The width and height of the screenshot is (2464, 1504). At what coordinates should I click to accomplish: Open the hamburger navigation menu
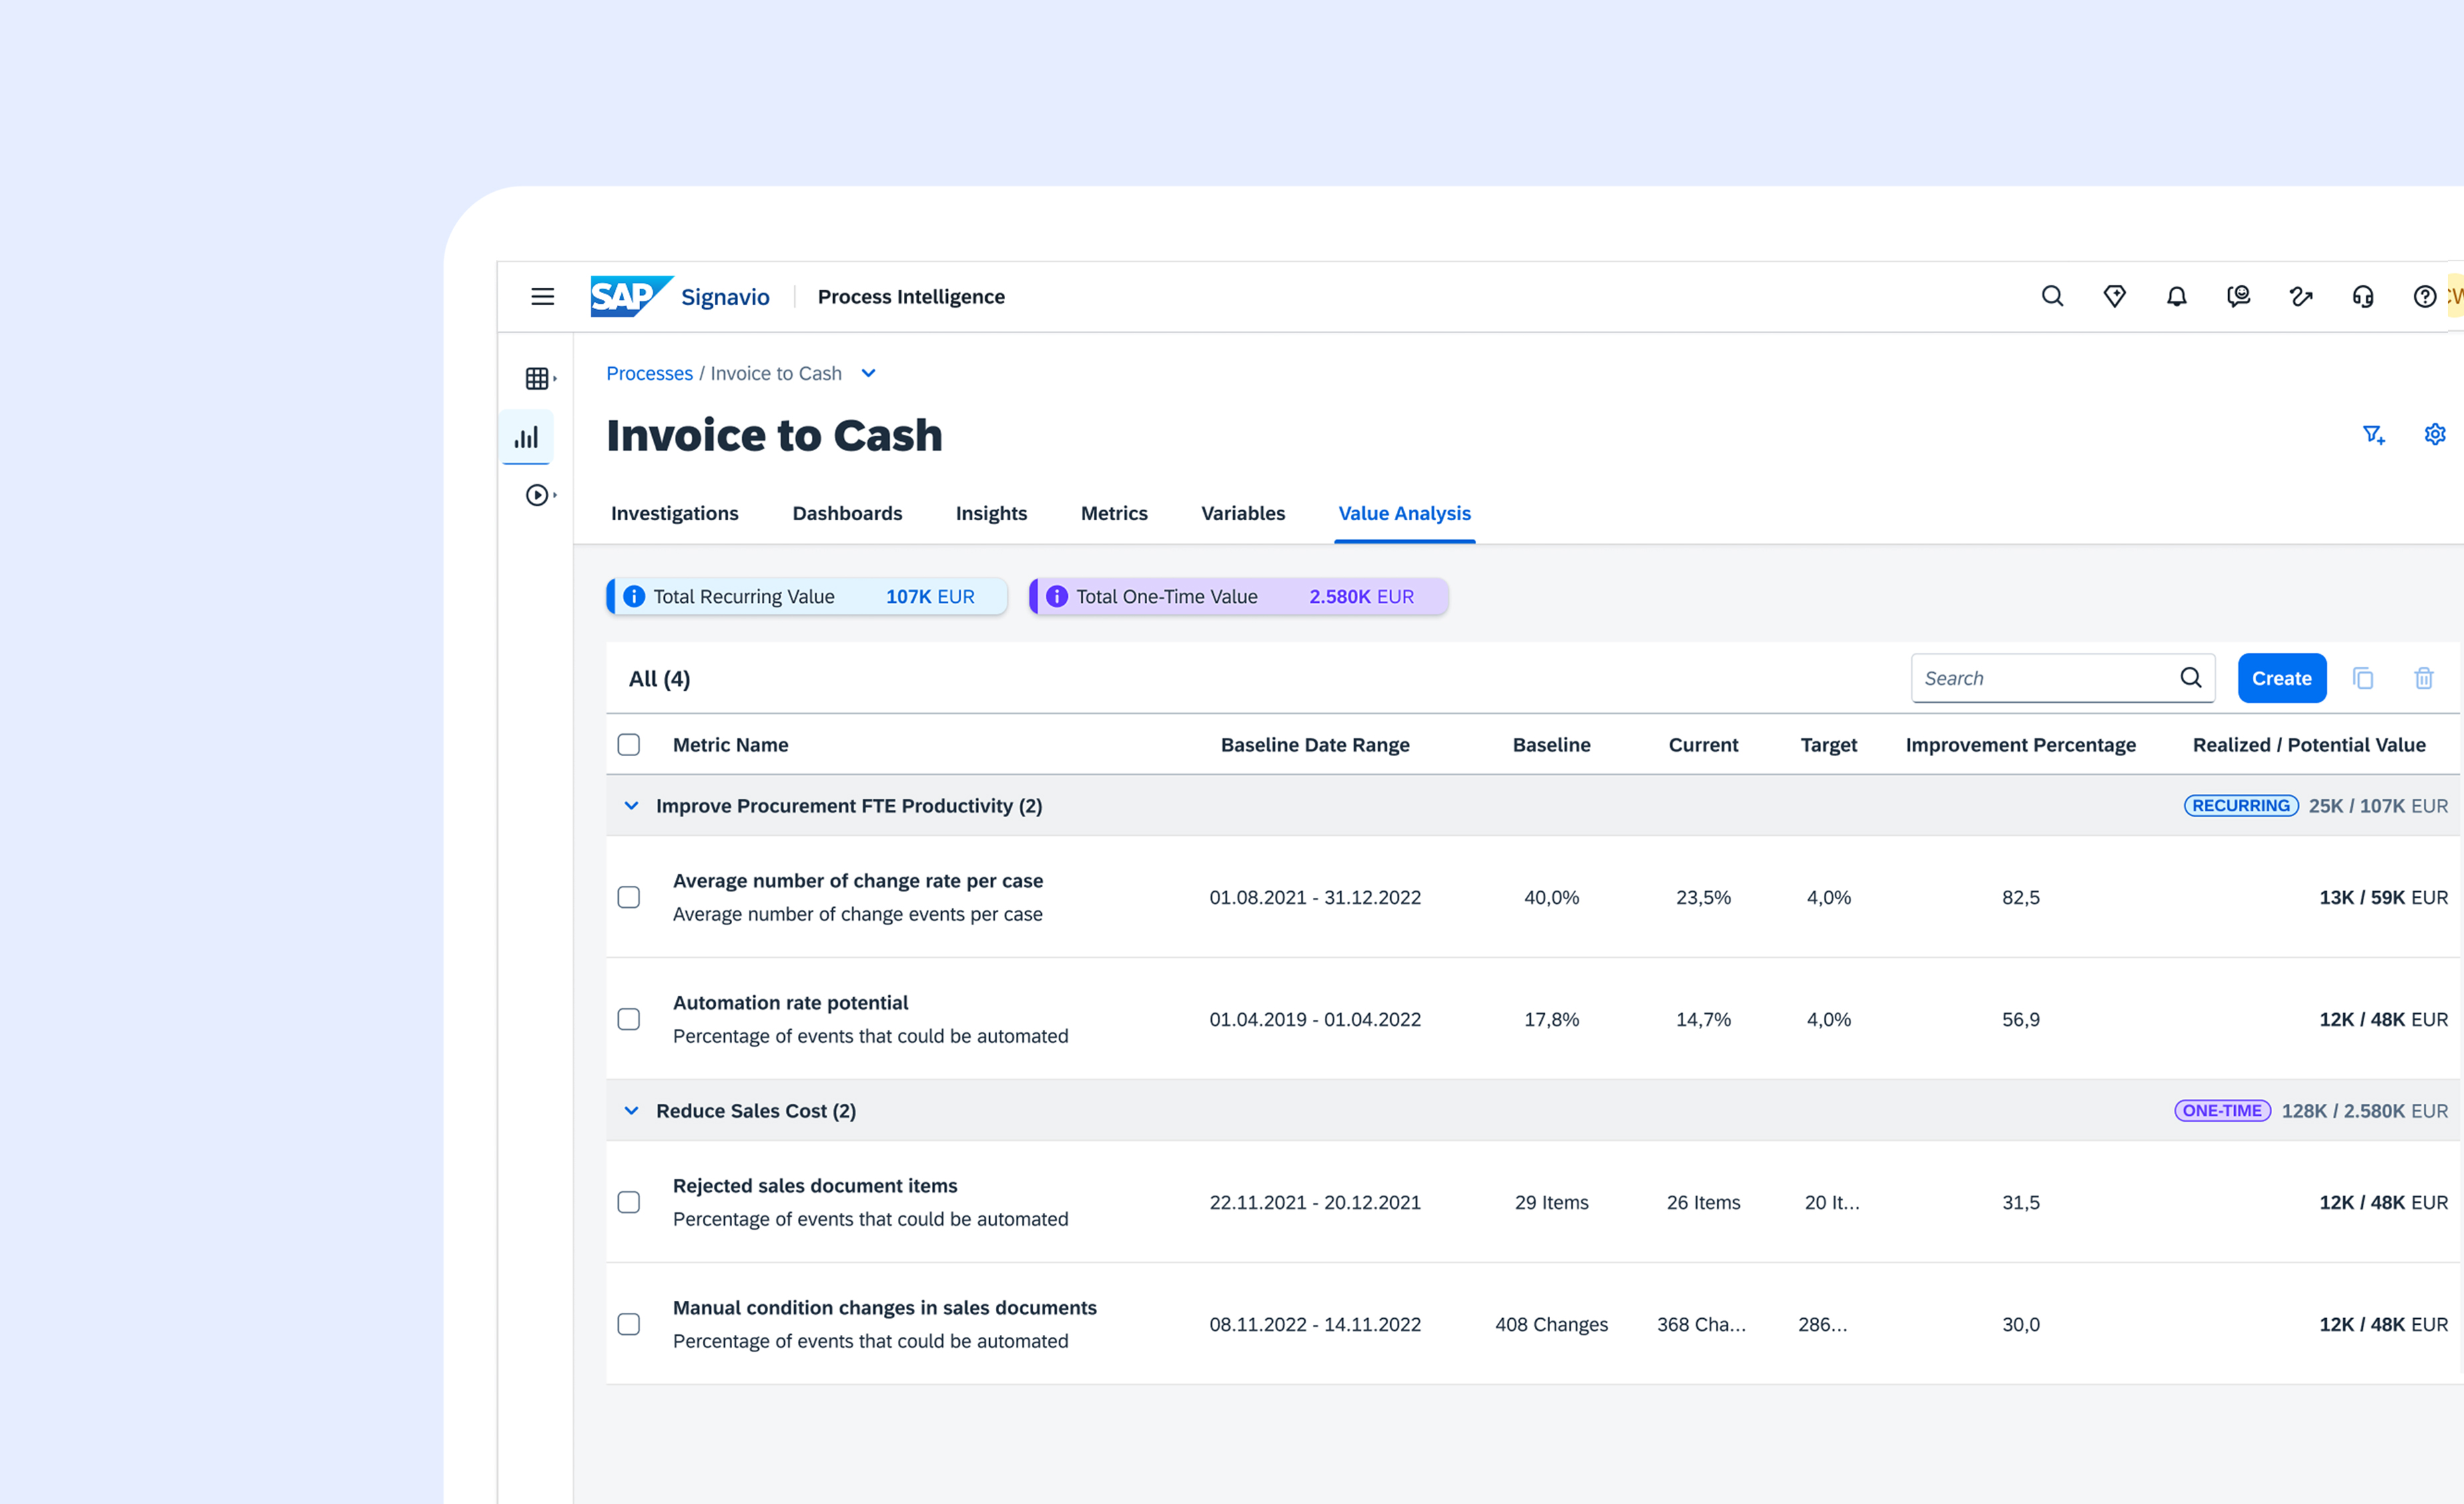[542, 296]
